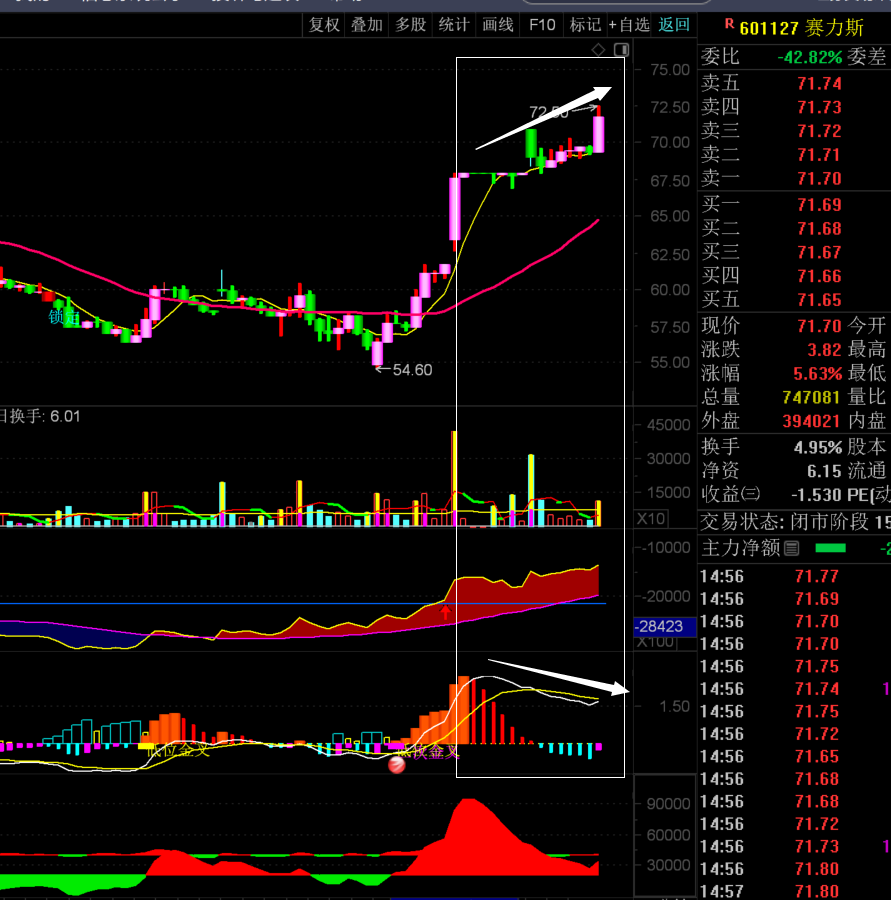
Task: Click the 复权 toolbar button
Action: [x=324, y=25]
